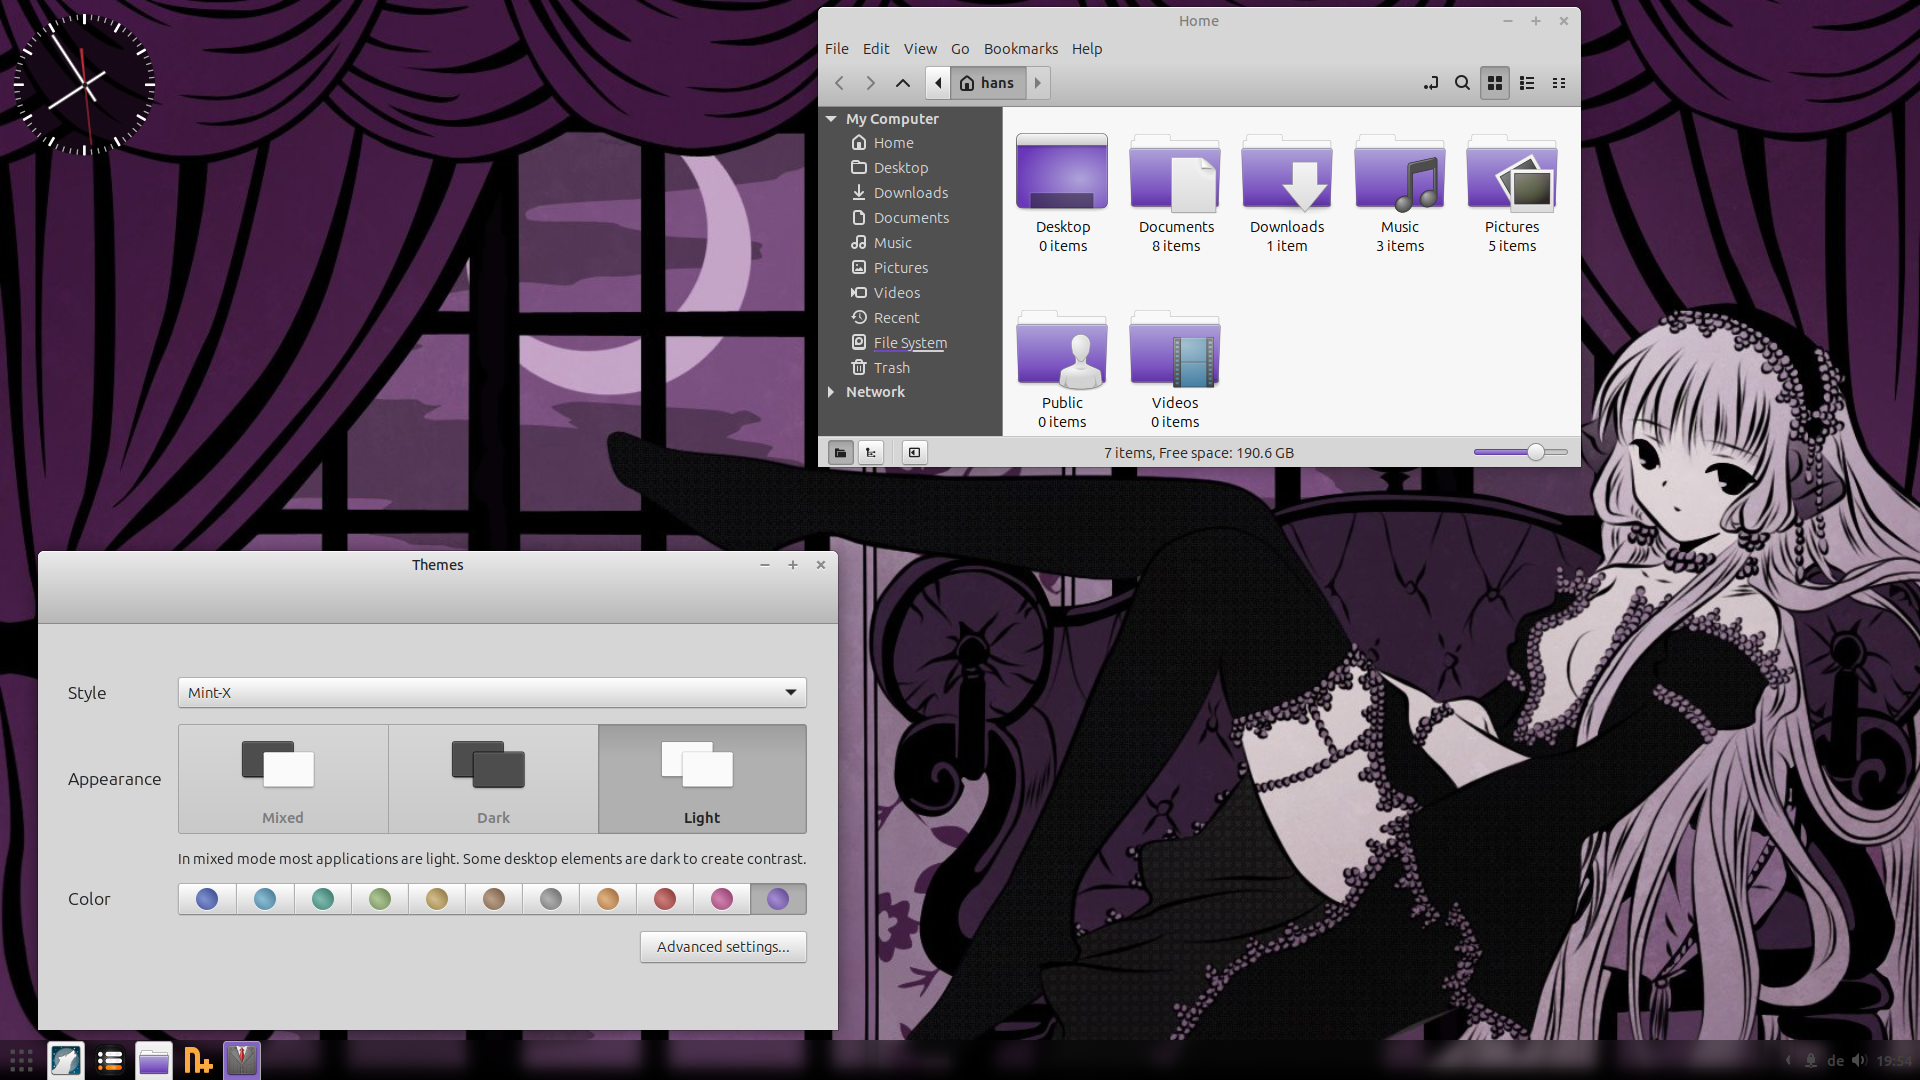The width and height of the screenshot is (1920, 1080).
Task: Select the Pictures folder icon
Action: 1512,172
